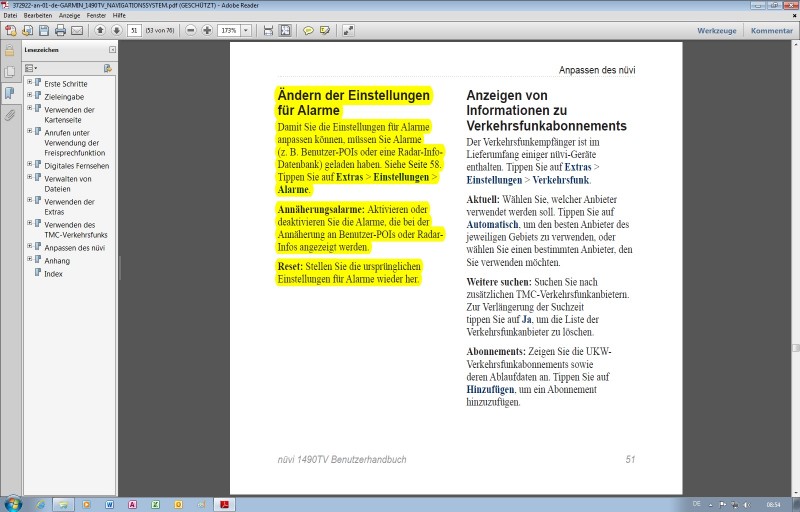Expand the 'Anhang' bookmark node
This screenshot has width=800, height=512.
[x=29, y=259]
